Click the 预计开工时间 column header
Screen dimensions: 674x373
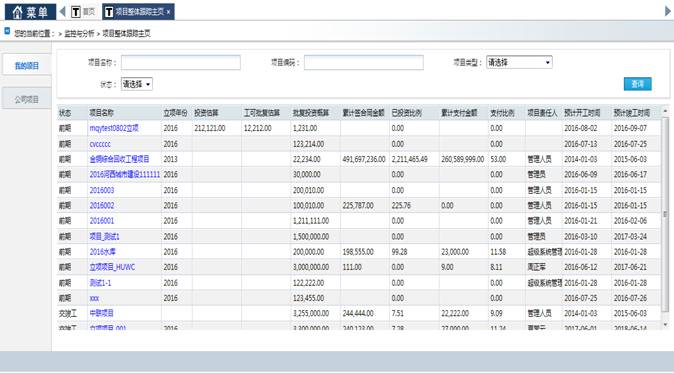(582, 113)
